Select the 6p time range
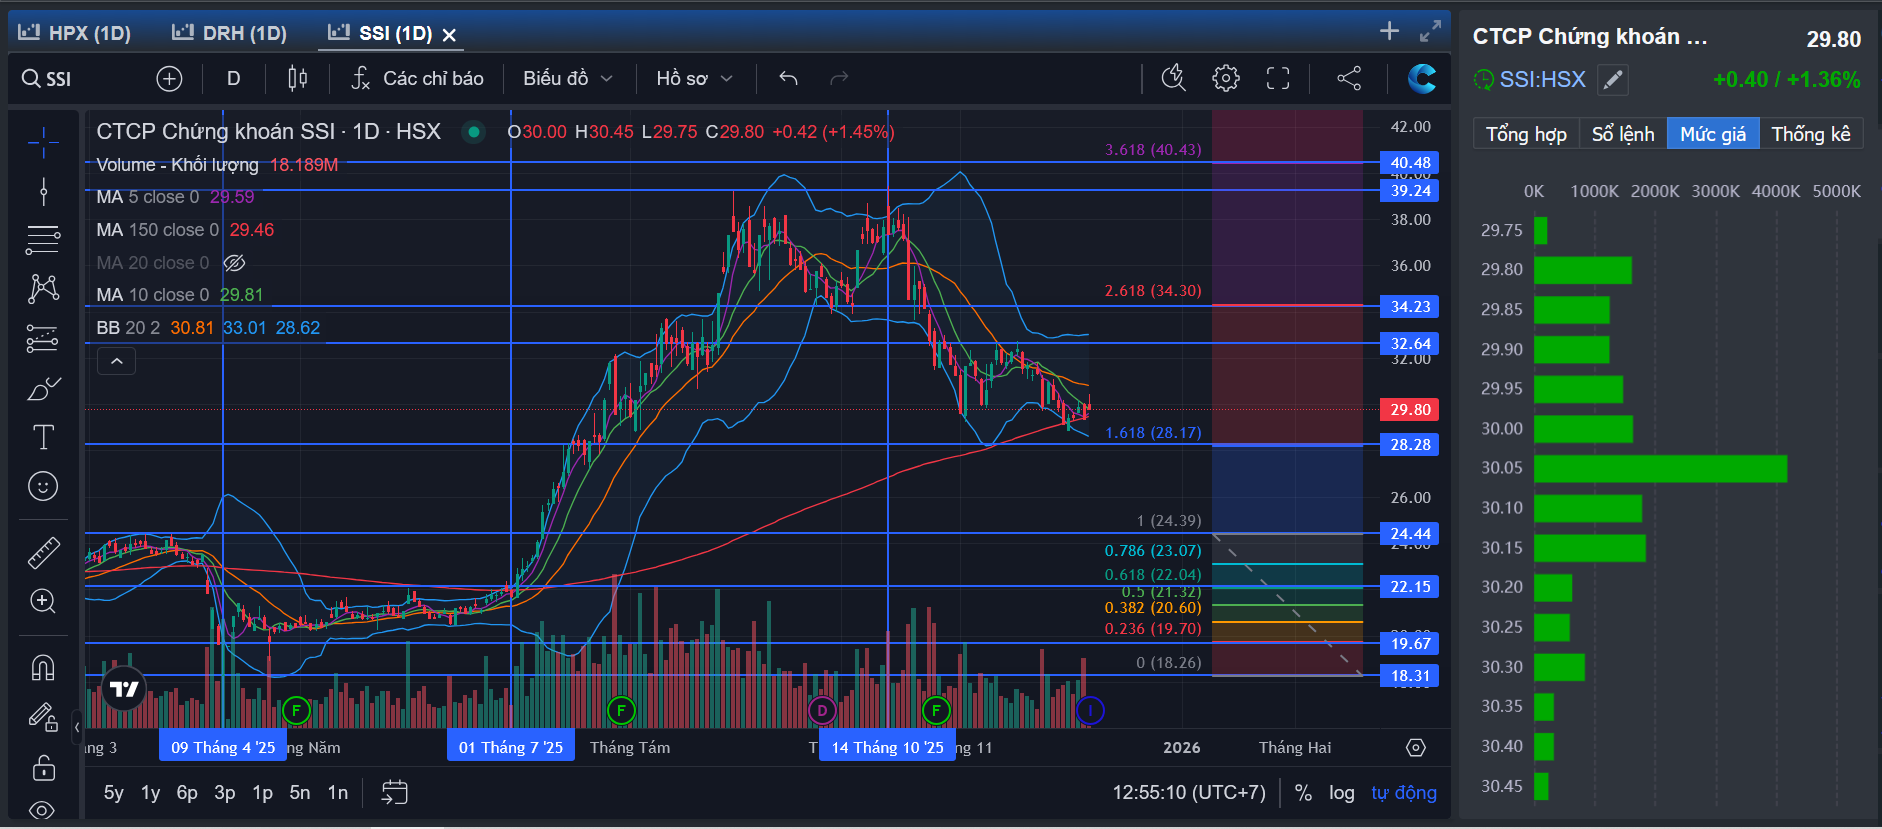 click(187, 793)
